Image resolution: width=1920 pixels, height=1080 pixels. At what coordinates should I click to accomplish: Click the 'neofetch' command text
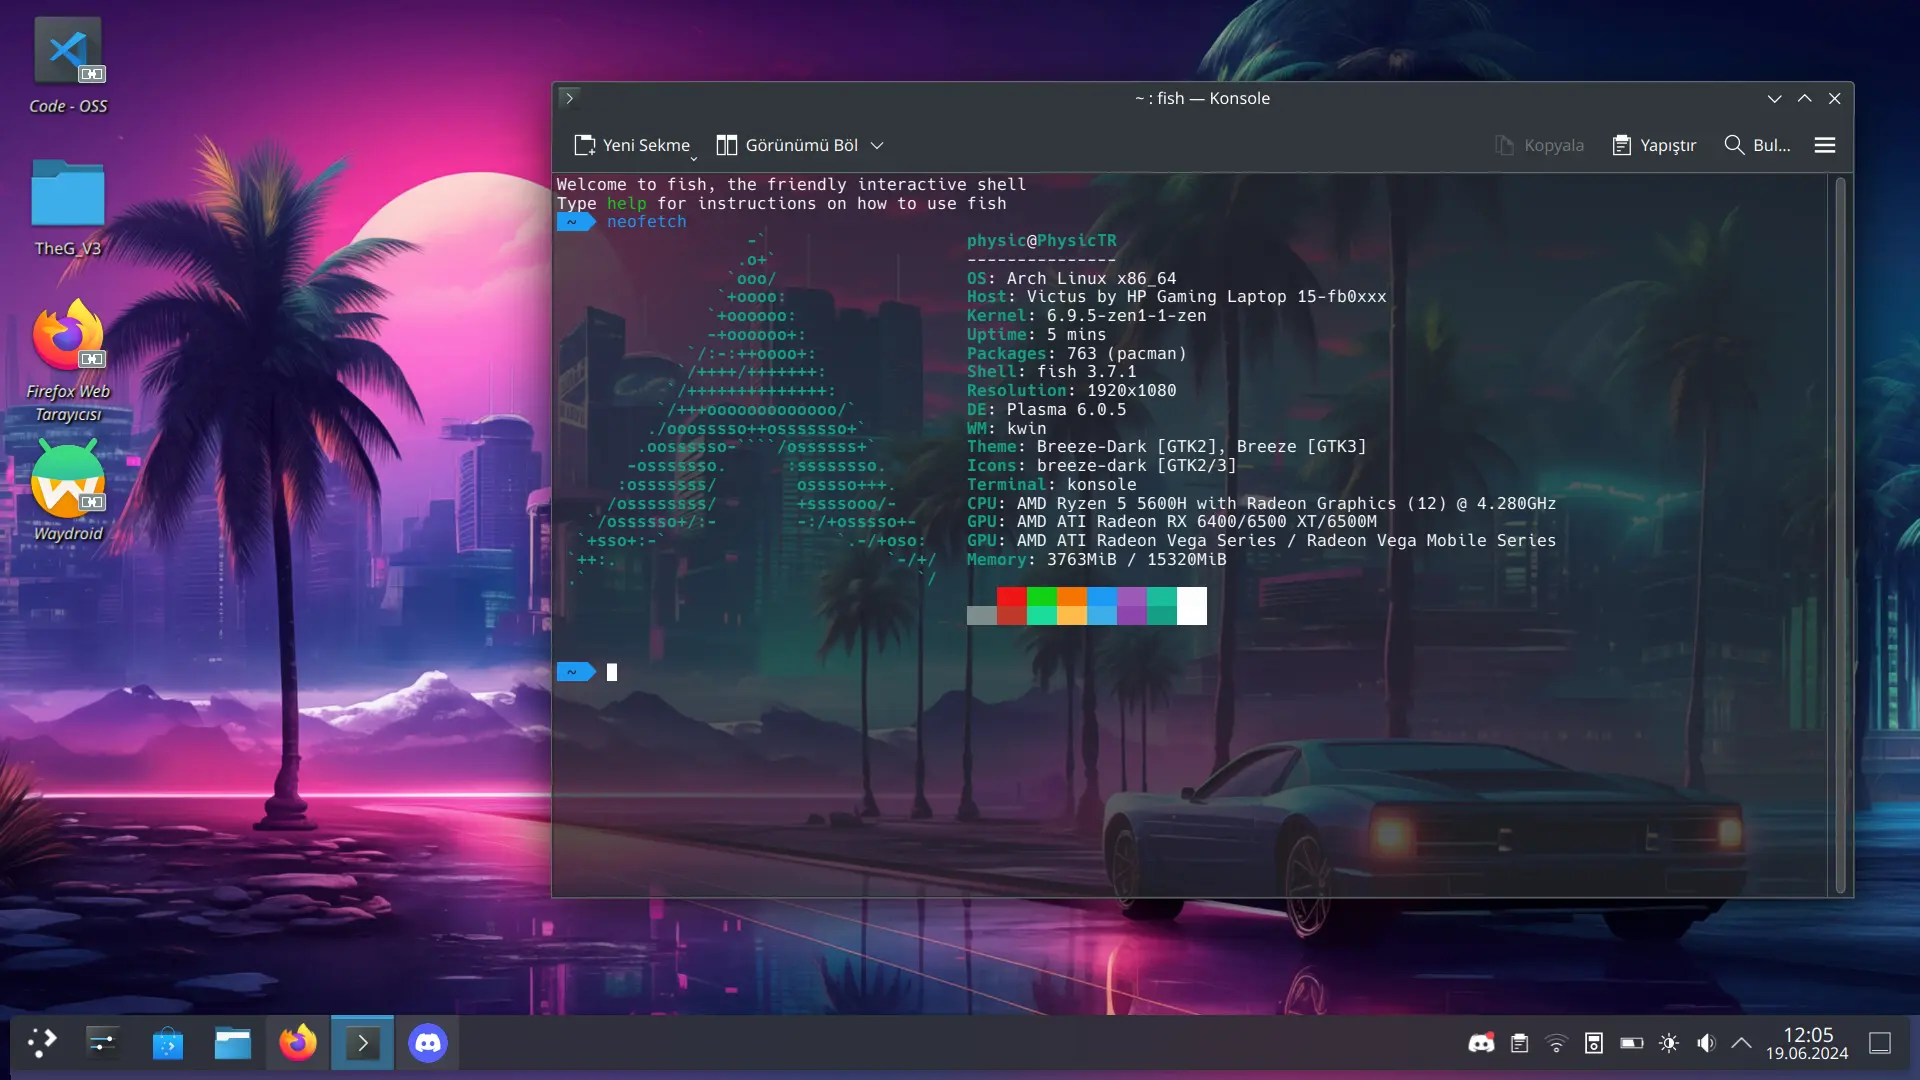coord(646,222)
